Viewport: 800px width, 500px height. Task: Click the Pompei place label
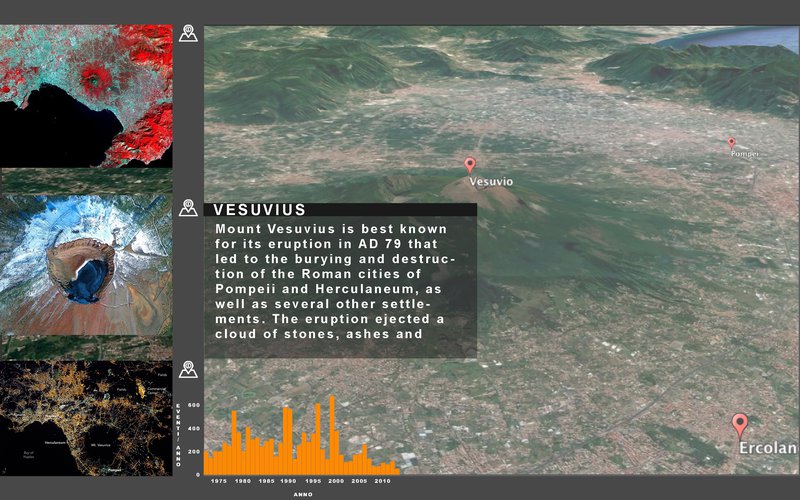click(744, 154)
